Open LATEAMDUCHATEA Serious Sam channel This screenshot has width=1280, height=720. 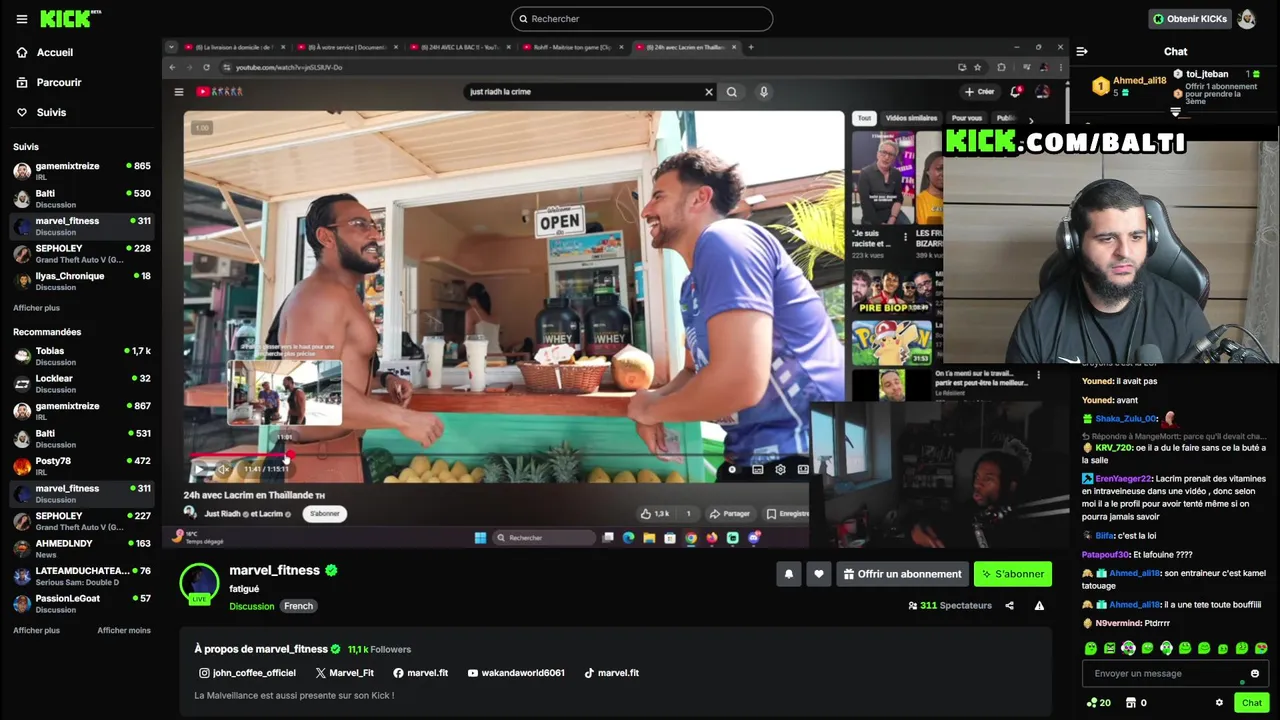pos(82,576)
